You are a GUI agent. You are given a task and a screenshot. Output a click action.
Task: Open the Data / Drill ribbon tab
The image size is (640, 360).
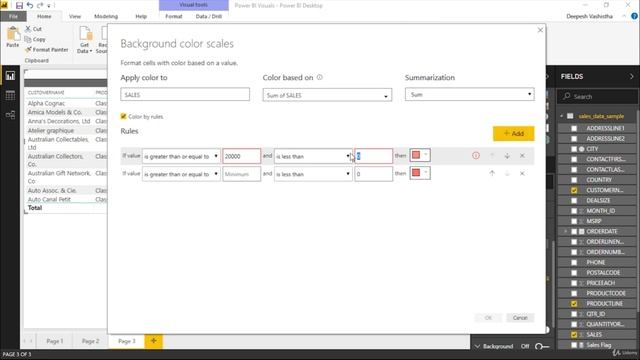pos(209,16)
